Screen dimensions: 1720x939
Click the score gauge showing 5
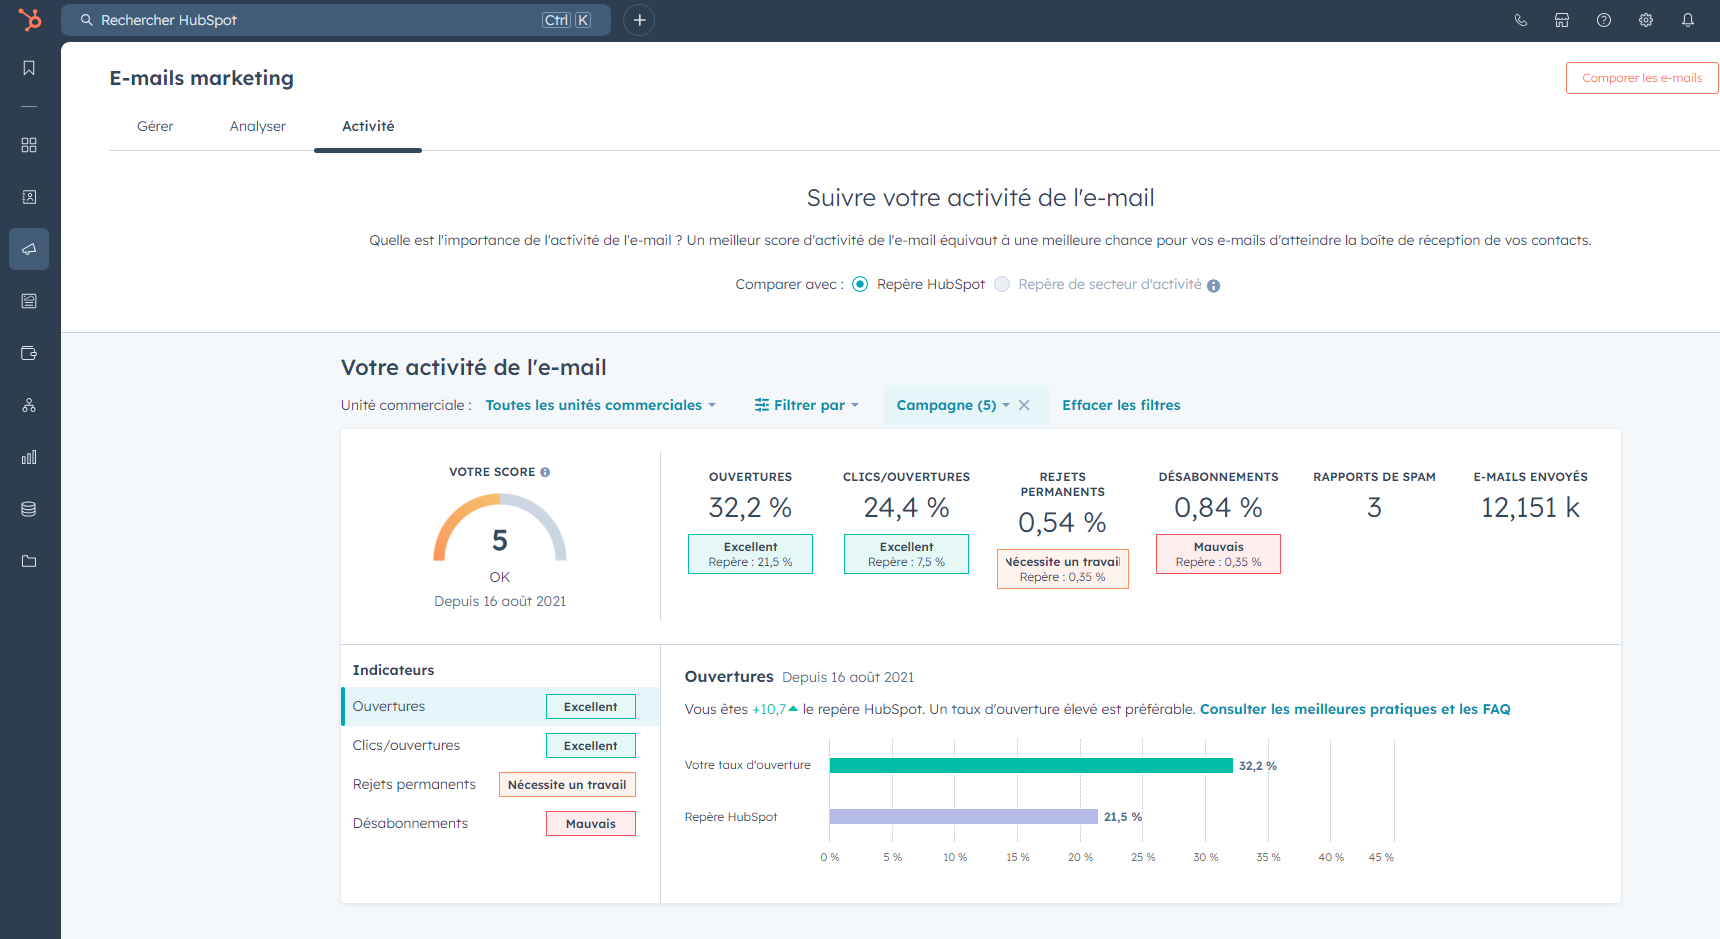pyautogui.click(x=500, y=527)
